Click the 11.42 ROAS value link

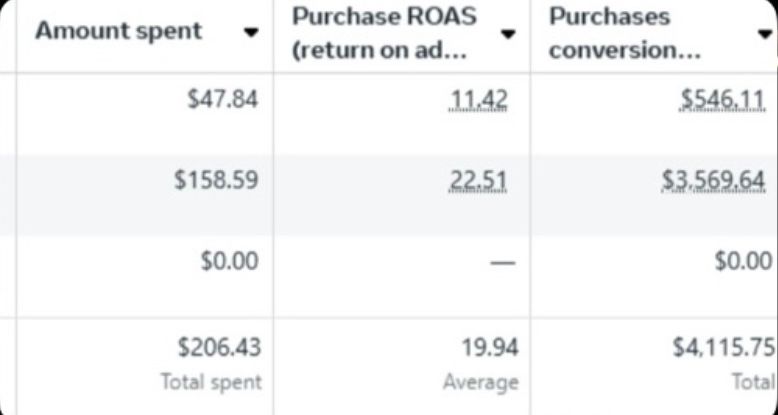pos(479,99)
